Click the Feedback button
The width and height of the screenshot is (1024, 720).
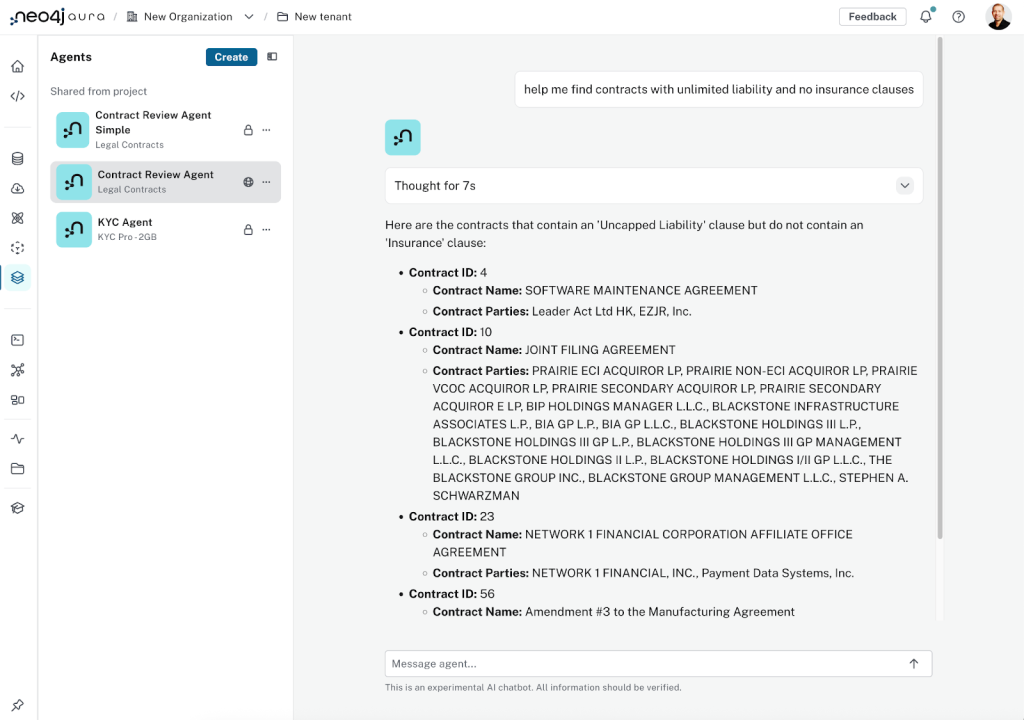click(x=872, y=17)
